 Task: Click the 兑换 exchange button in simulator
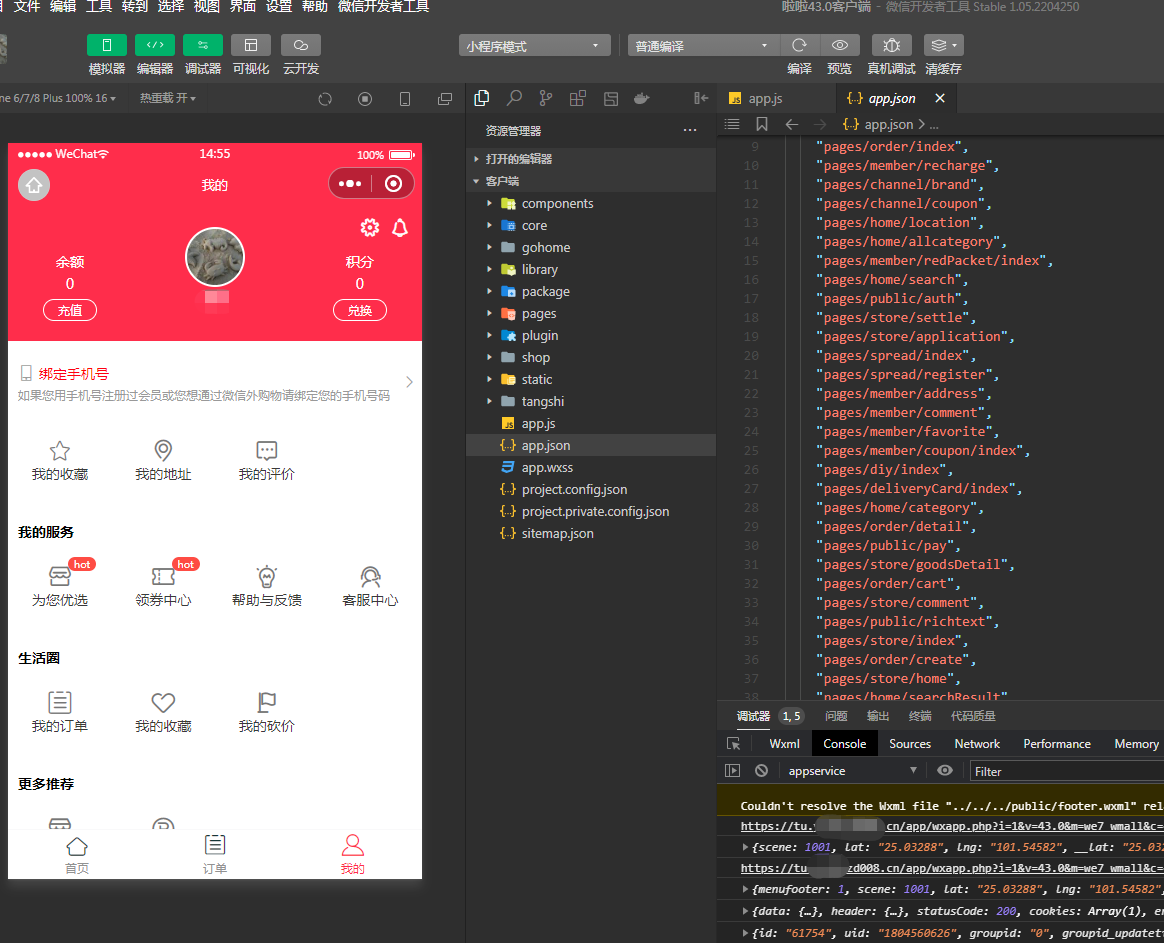[359, 310]
